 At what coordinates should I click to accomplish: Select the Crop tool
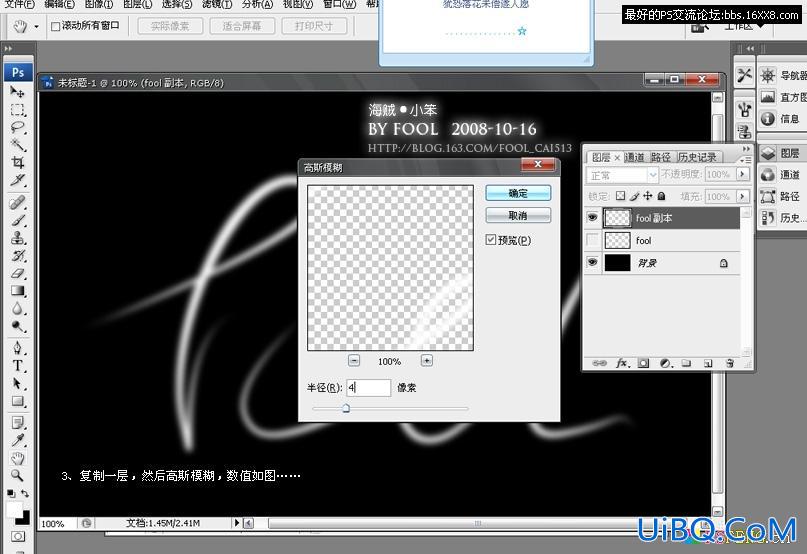point(17,163)
